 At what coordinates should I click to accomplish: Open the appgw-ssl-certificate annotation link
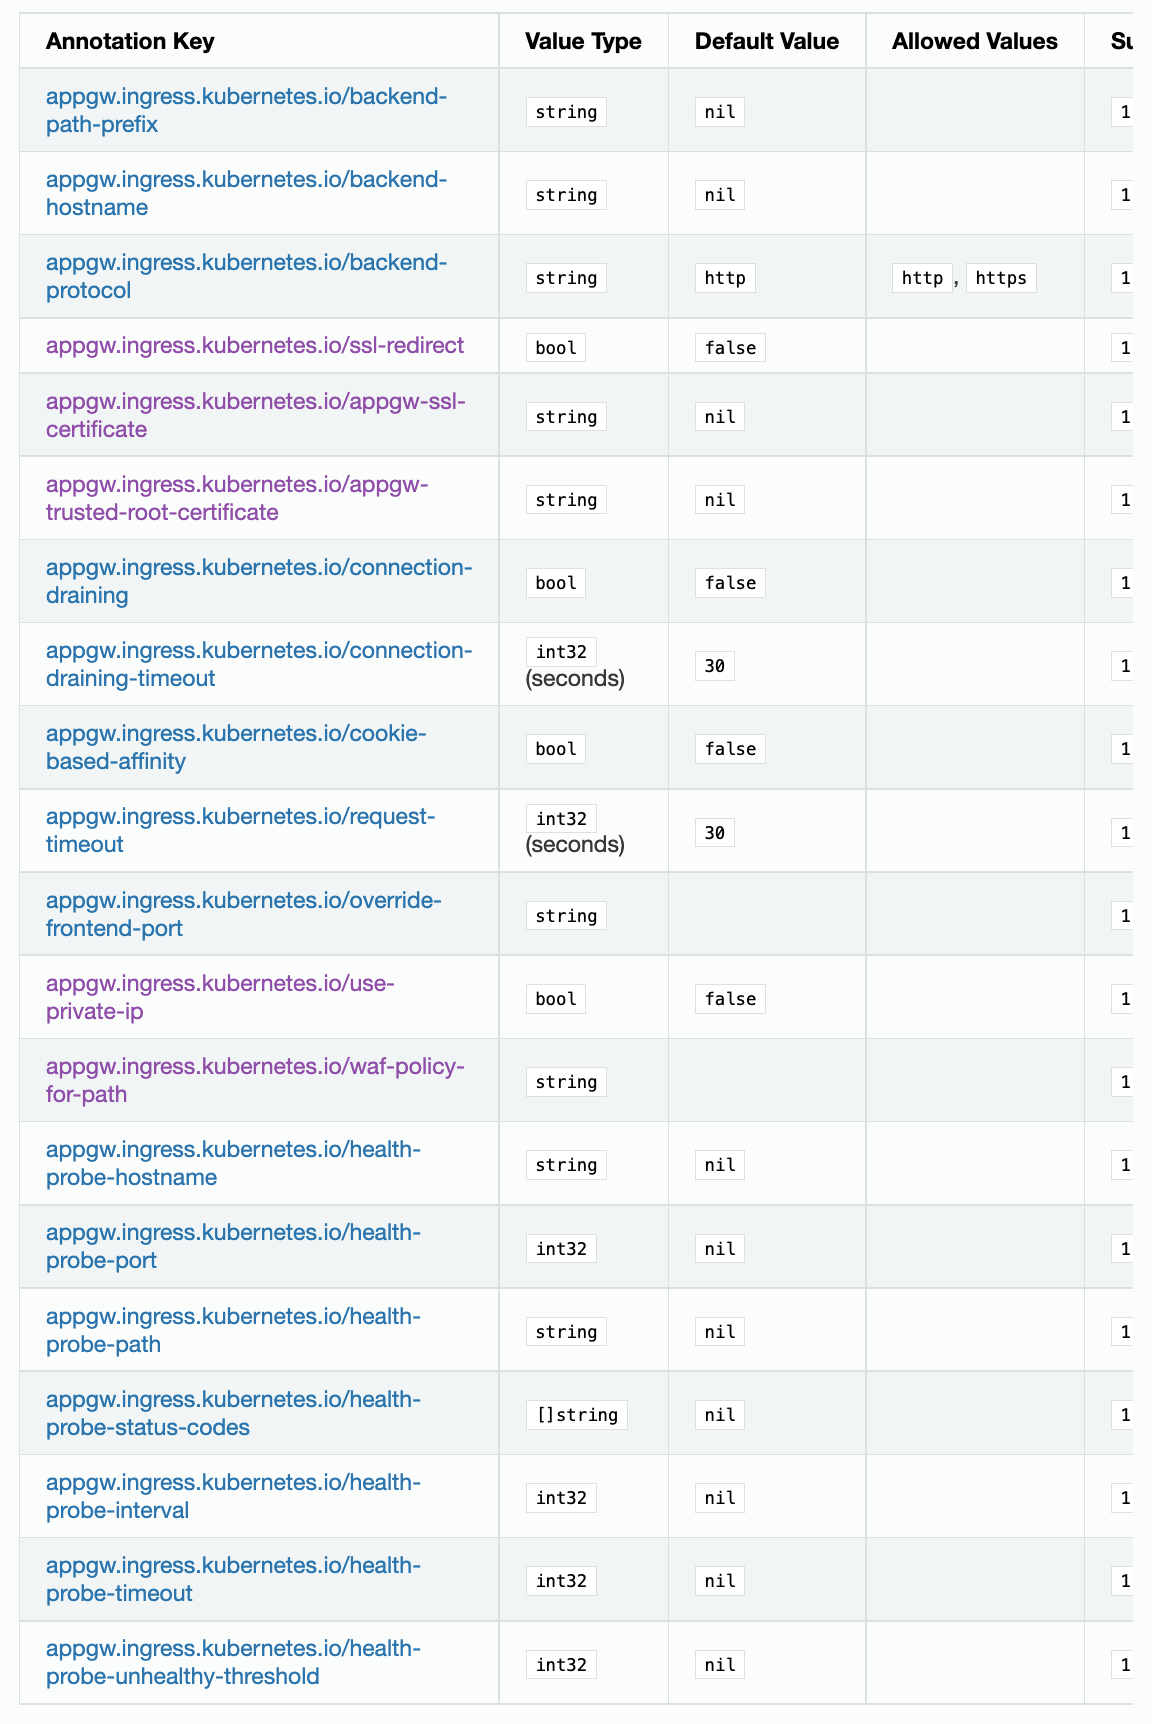click(256, 415)
